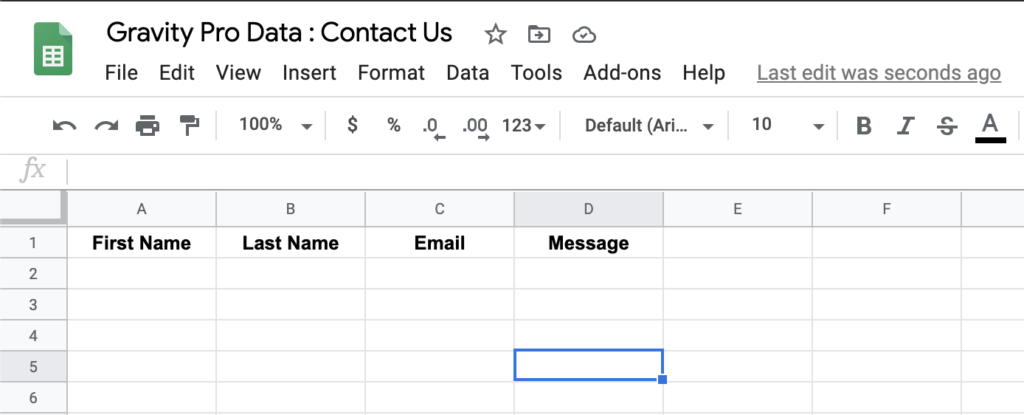Viewport: 1024px width, 415px height.
Task: Click the print icon
Action: coord(148,125)
